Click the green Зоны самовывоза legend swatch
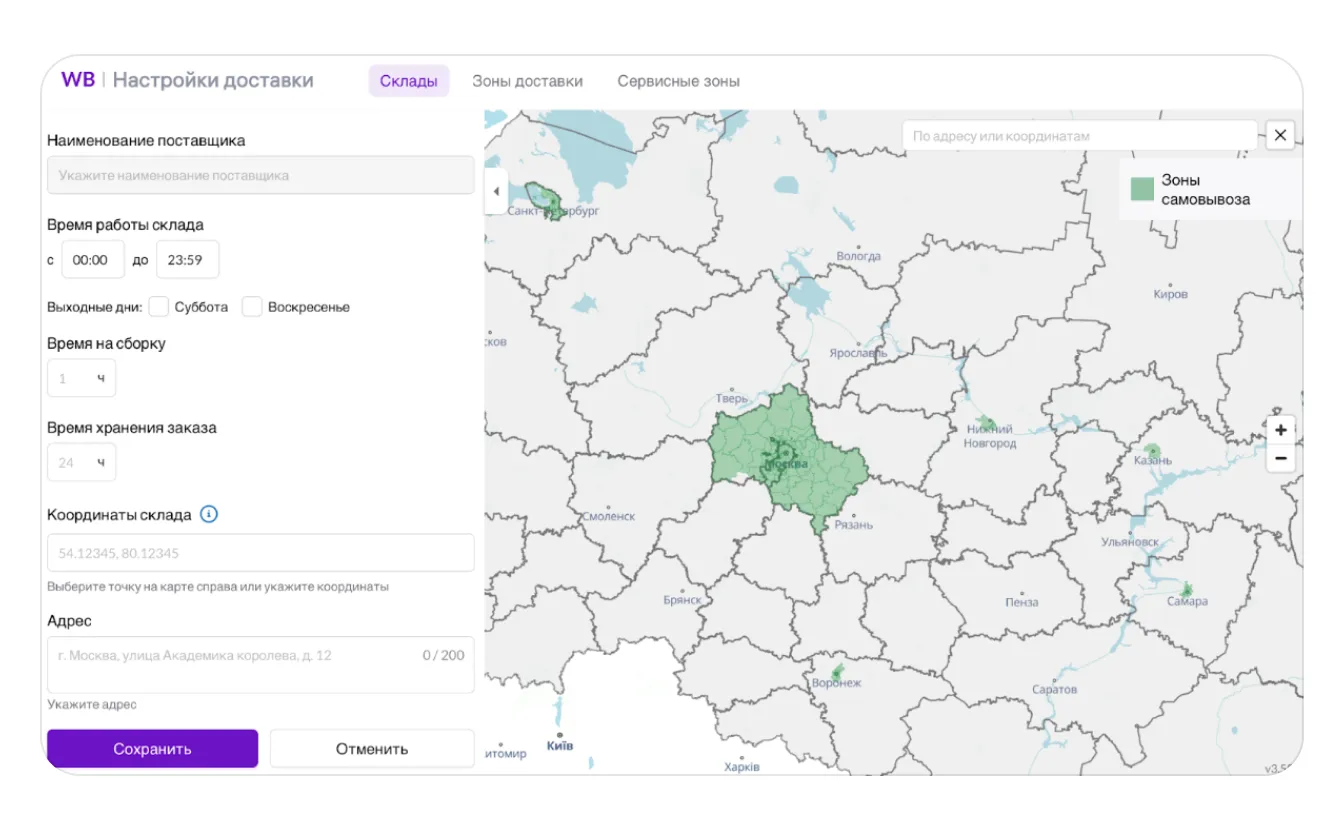 coord(1142,189)
